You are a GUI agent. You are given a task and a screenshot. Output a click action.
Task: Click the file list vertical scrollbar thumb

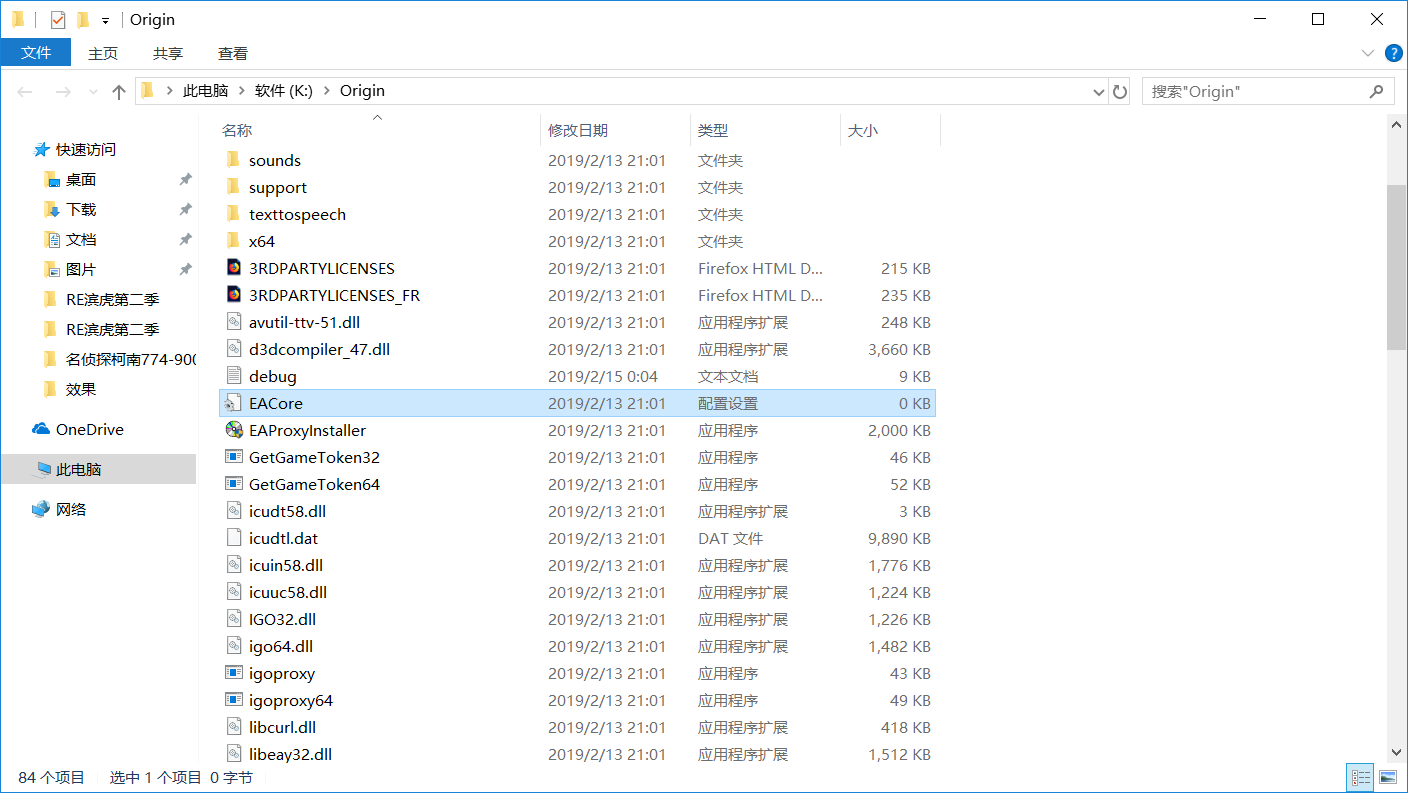1397,267
